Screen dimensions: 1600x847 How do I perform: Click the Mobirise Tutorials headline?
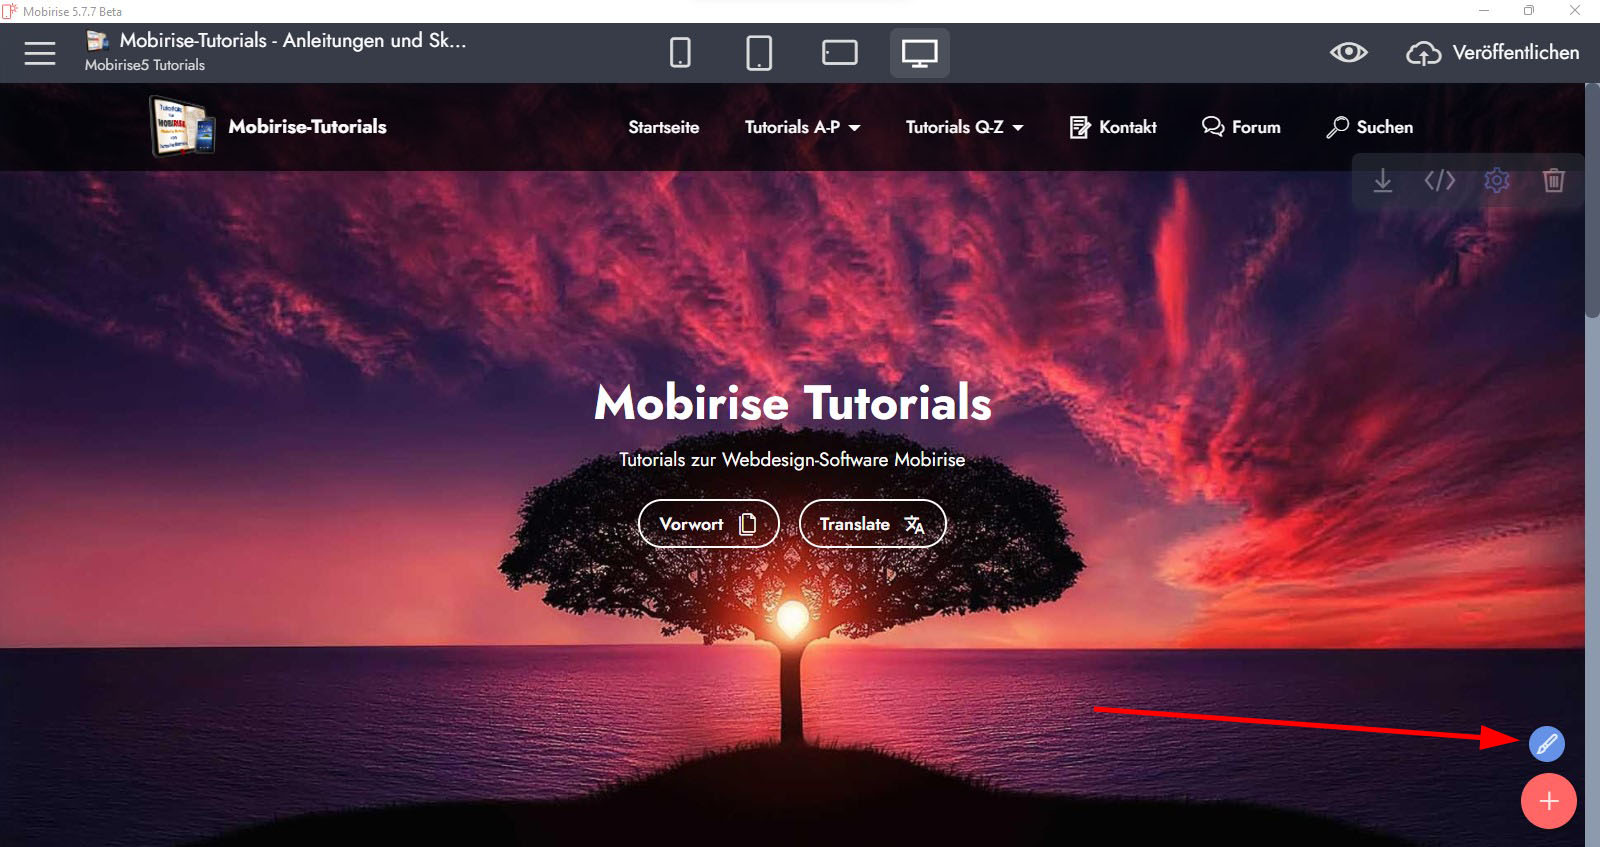pyautogui.click(x=793, y=403)
